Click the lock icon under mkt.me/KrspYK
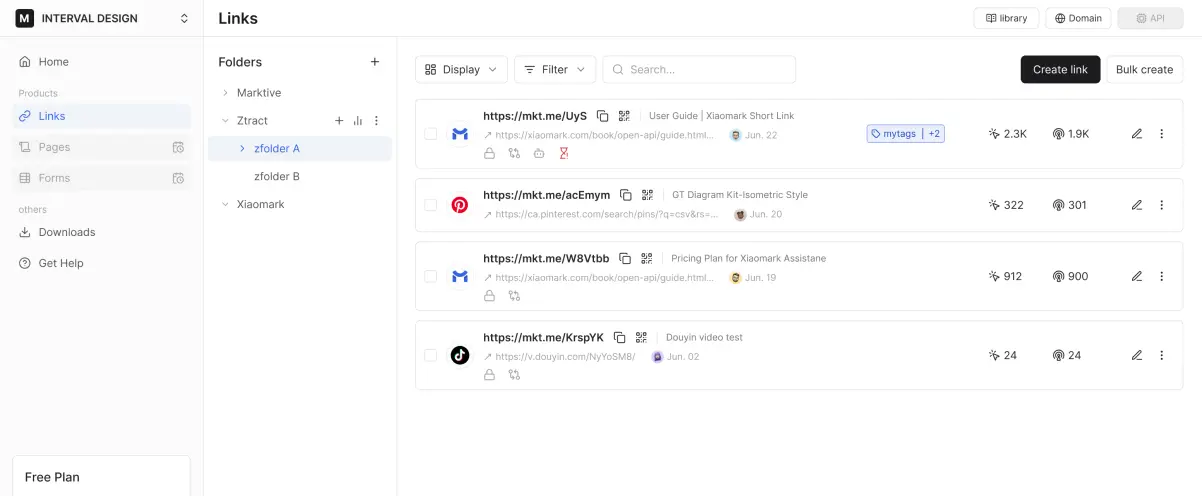Screen dimensions: 1202x496 coord(490,375)
